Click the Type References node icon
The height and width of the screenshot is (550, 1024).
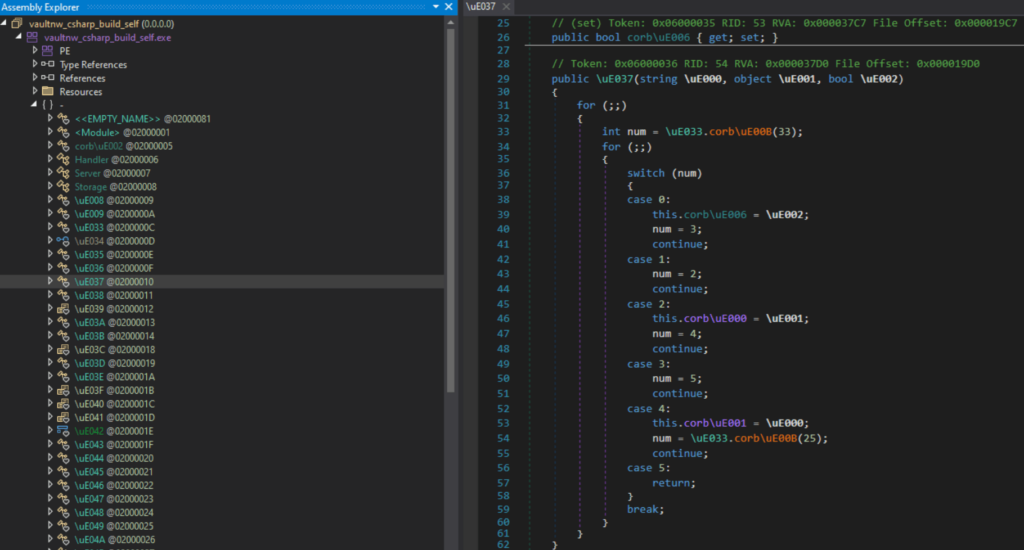47,64
